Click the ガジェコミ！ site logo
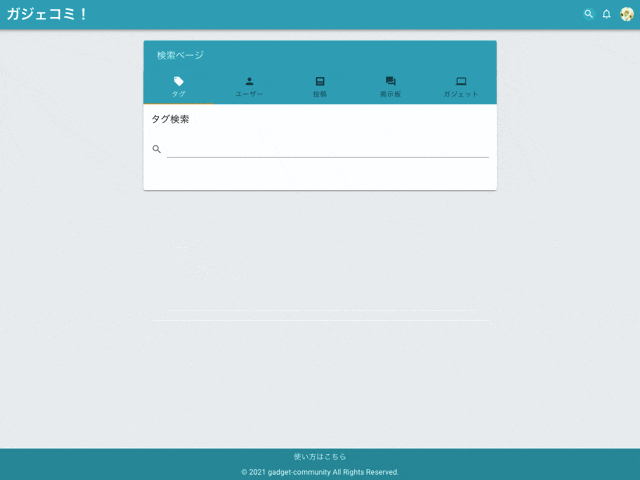Viewport: 640px width, 480px height. pos(47,14)
